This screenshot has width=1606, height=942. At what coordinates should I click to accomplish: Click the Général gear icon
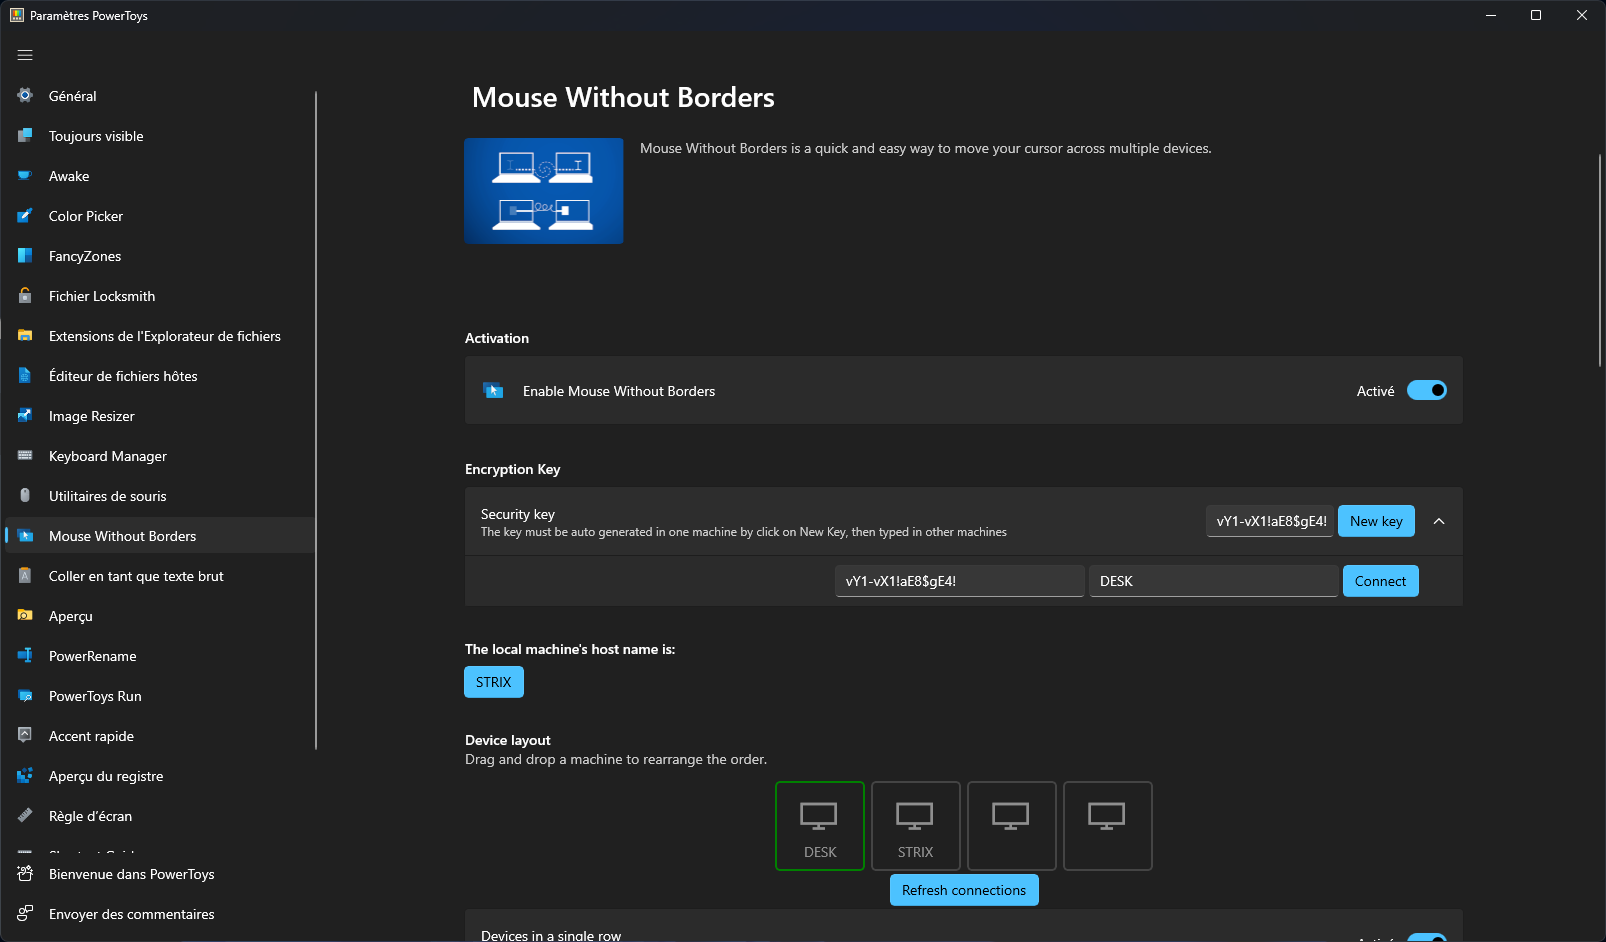pos(25,95)
